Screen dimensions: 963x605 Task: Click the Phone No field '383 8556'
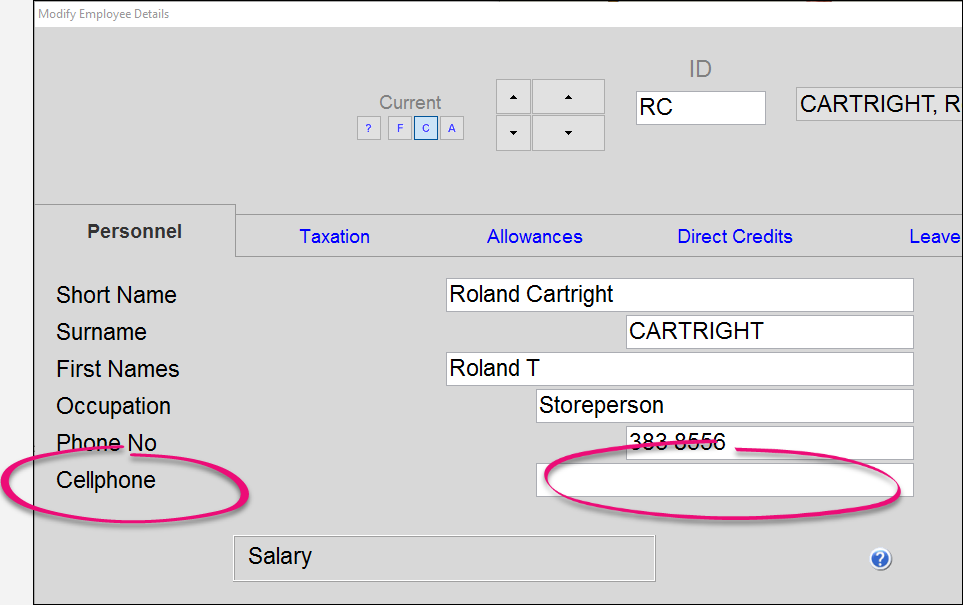pos(770,443)
